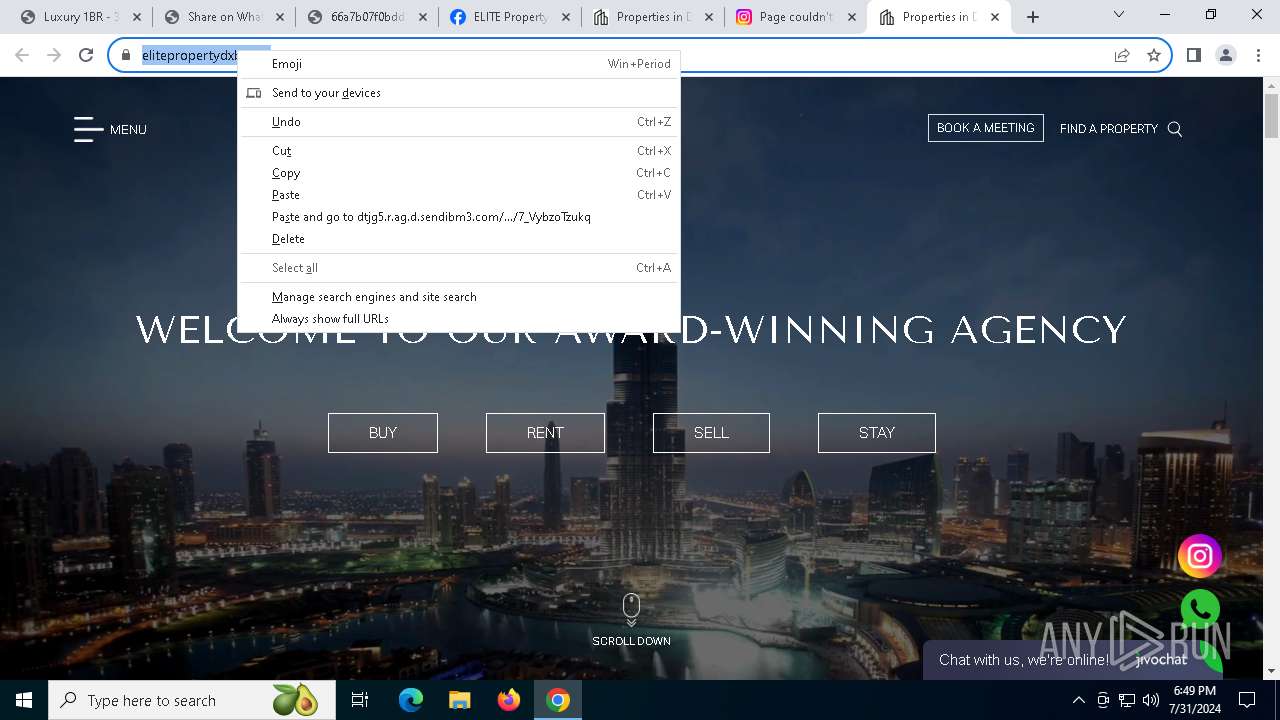Open Chrome profile avatar
Screen dimensions: 1280x720
[1226, 56]
